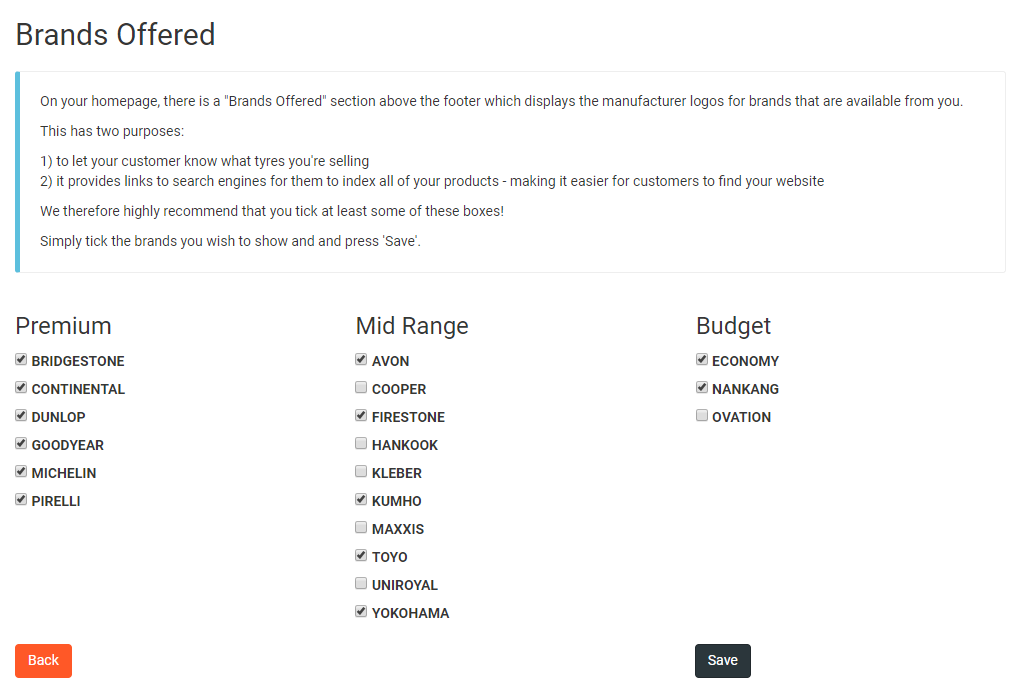Screen dimensions: 1014x688
Task: Uncheck the AVON mid range brand
Action: pos(361,360)
